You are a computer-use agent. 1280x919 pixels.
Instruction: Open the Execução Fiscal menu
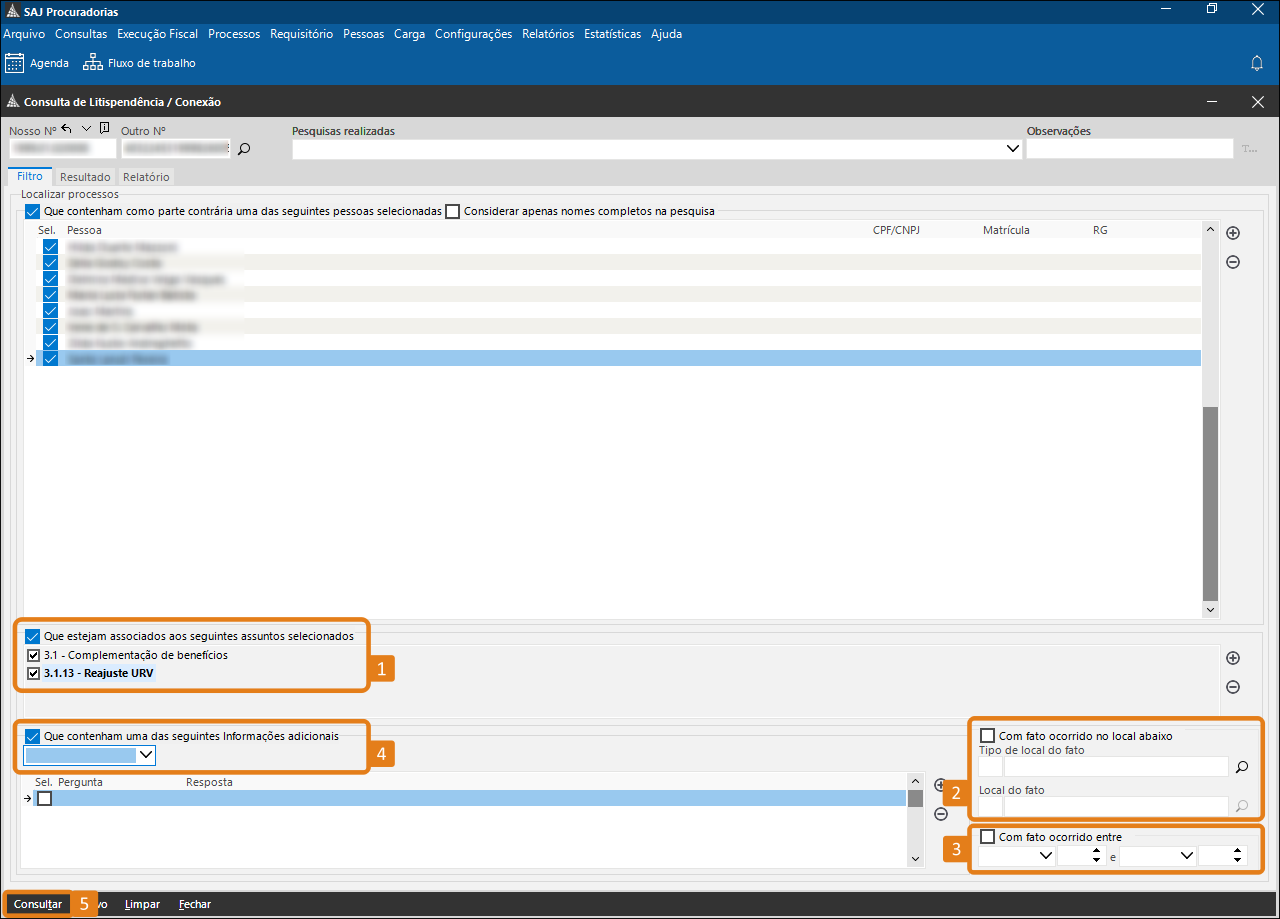coord(157,34)
